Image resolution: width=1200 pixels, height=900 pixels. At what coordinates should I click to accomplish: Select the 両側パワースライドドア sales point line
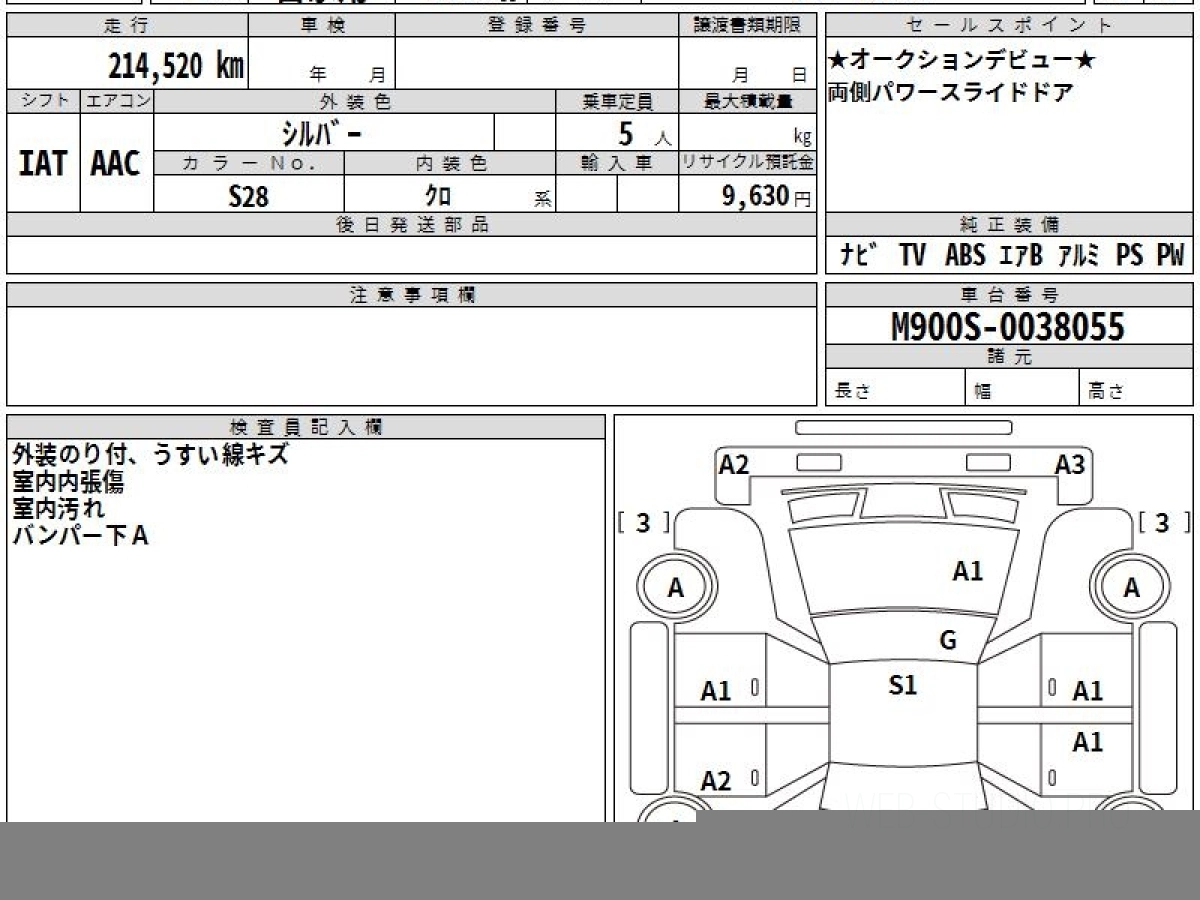tap(950, 93)
